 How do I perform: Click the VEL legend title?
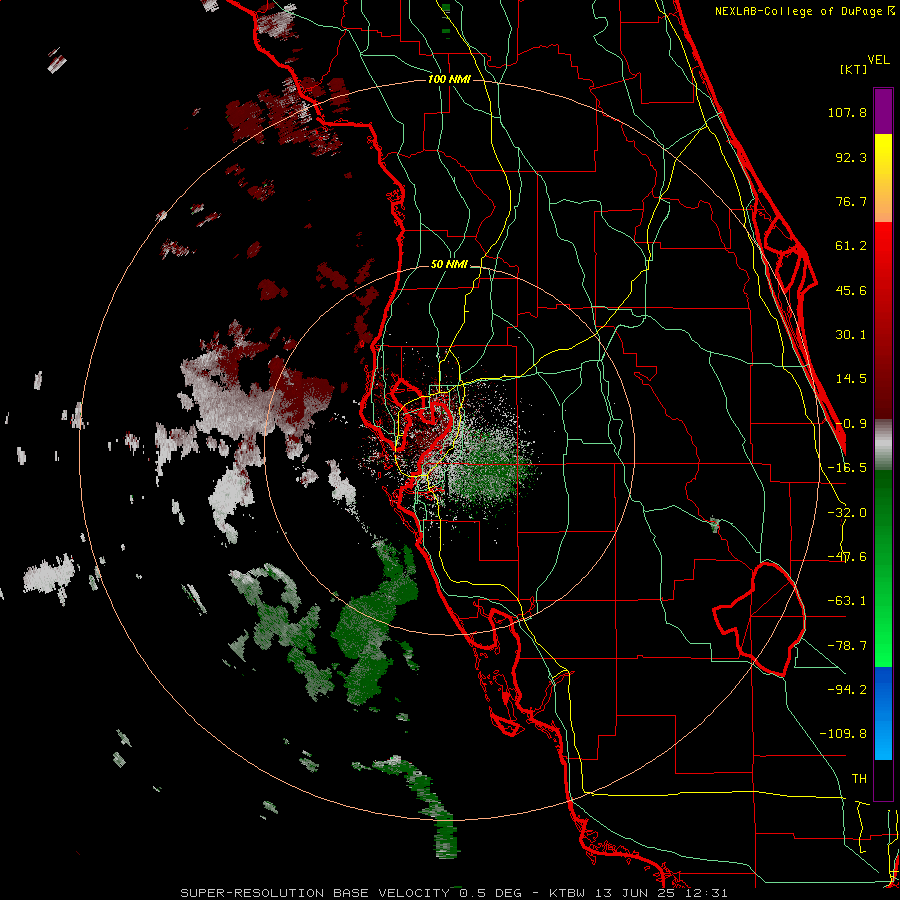coord(878,60)
